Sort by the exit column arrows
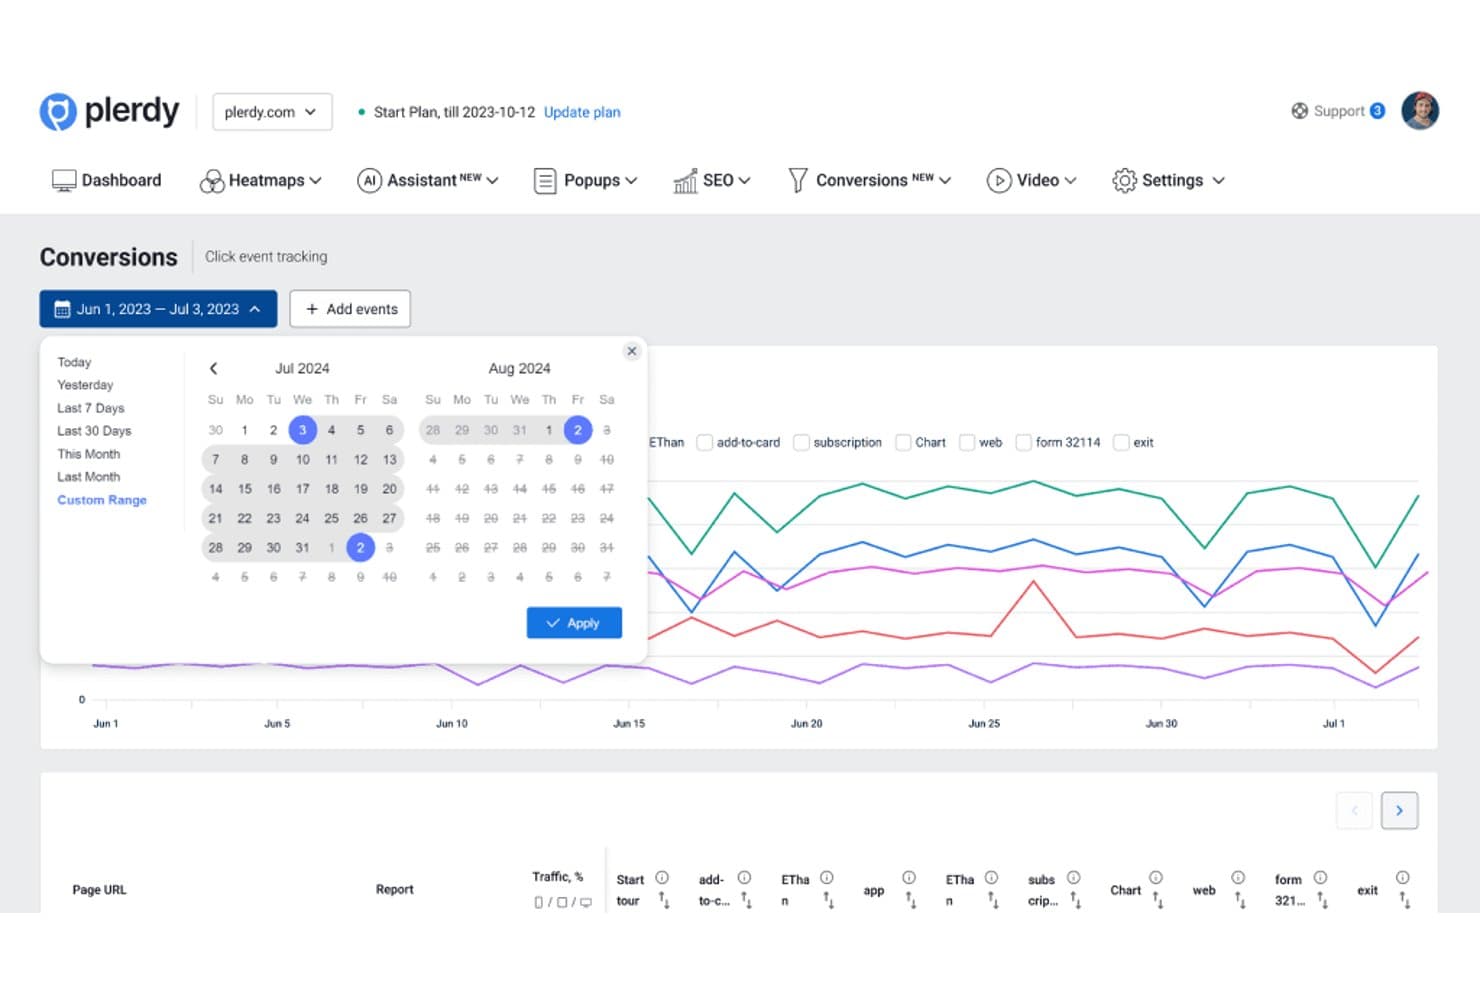The image size is (1480, 987). (1404, 900)
